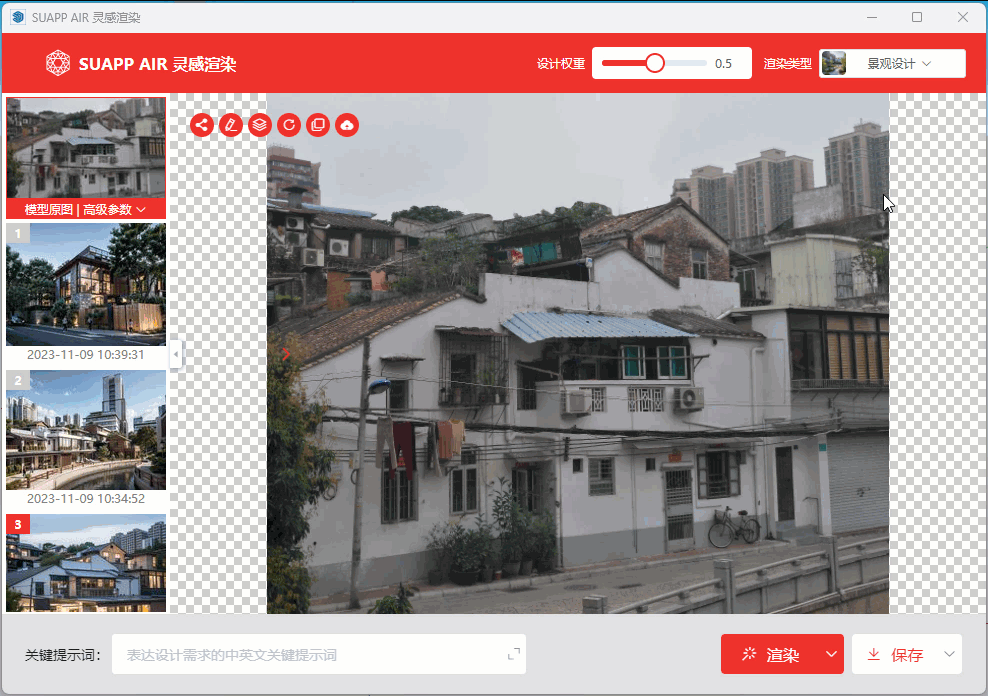
Task: Click the 保存 save button
Action: pos(895,654)
